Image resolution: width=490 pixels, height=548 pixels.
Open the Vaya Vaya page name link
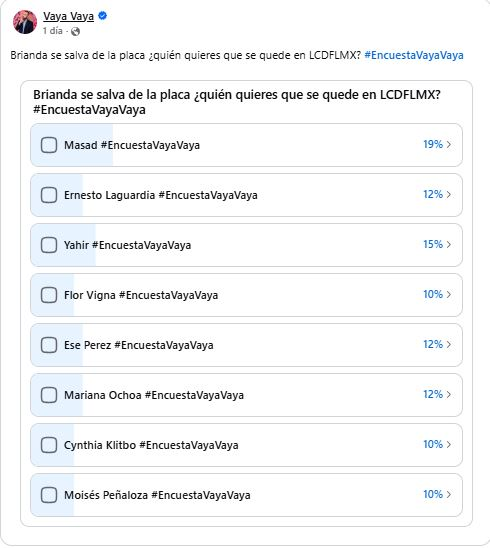click(69, 16)
